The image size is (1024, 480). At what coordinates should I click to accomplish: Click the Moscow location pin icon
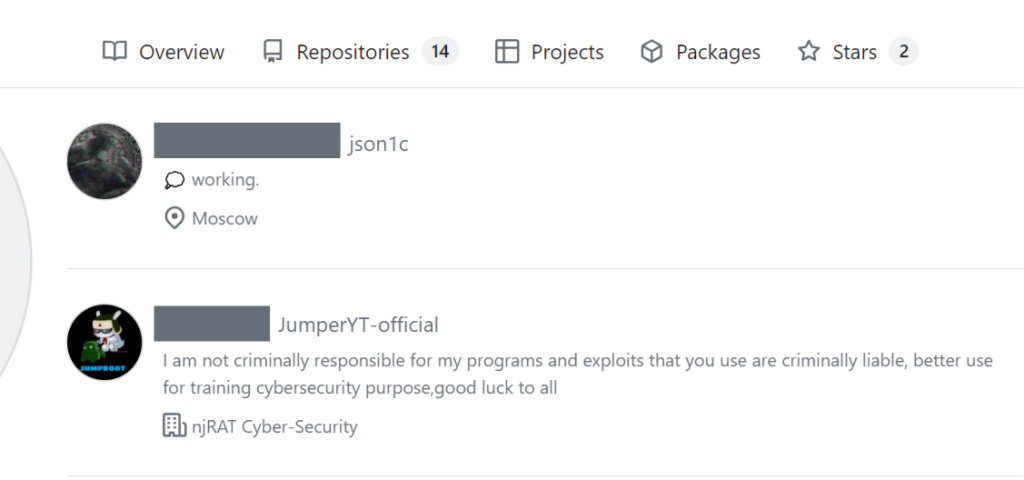pyautogui.click(x=174, y=219)
